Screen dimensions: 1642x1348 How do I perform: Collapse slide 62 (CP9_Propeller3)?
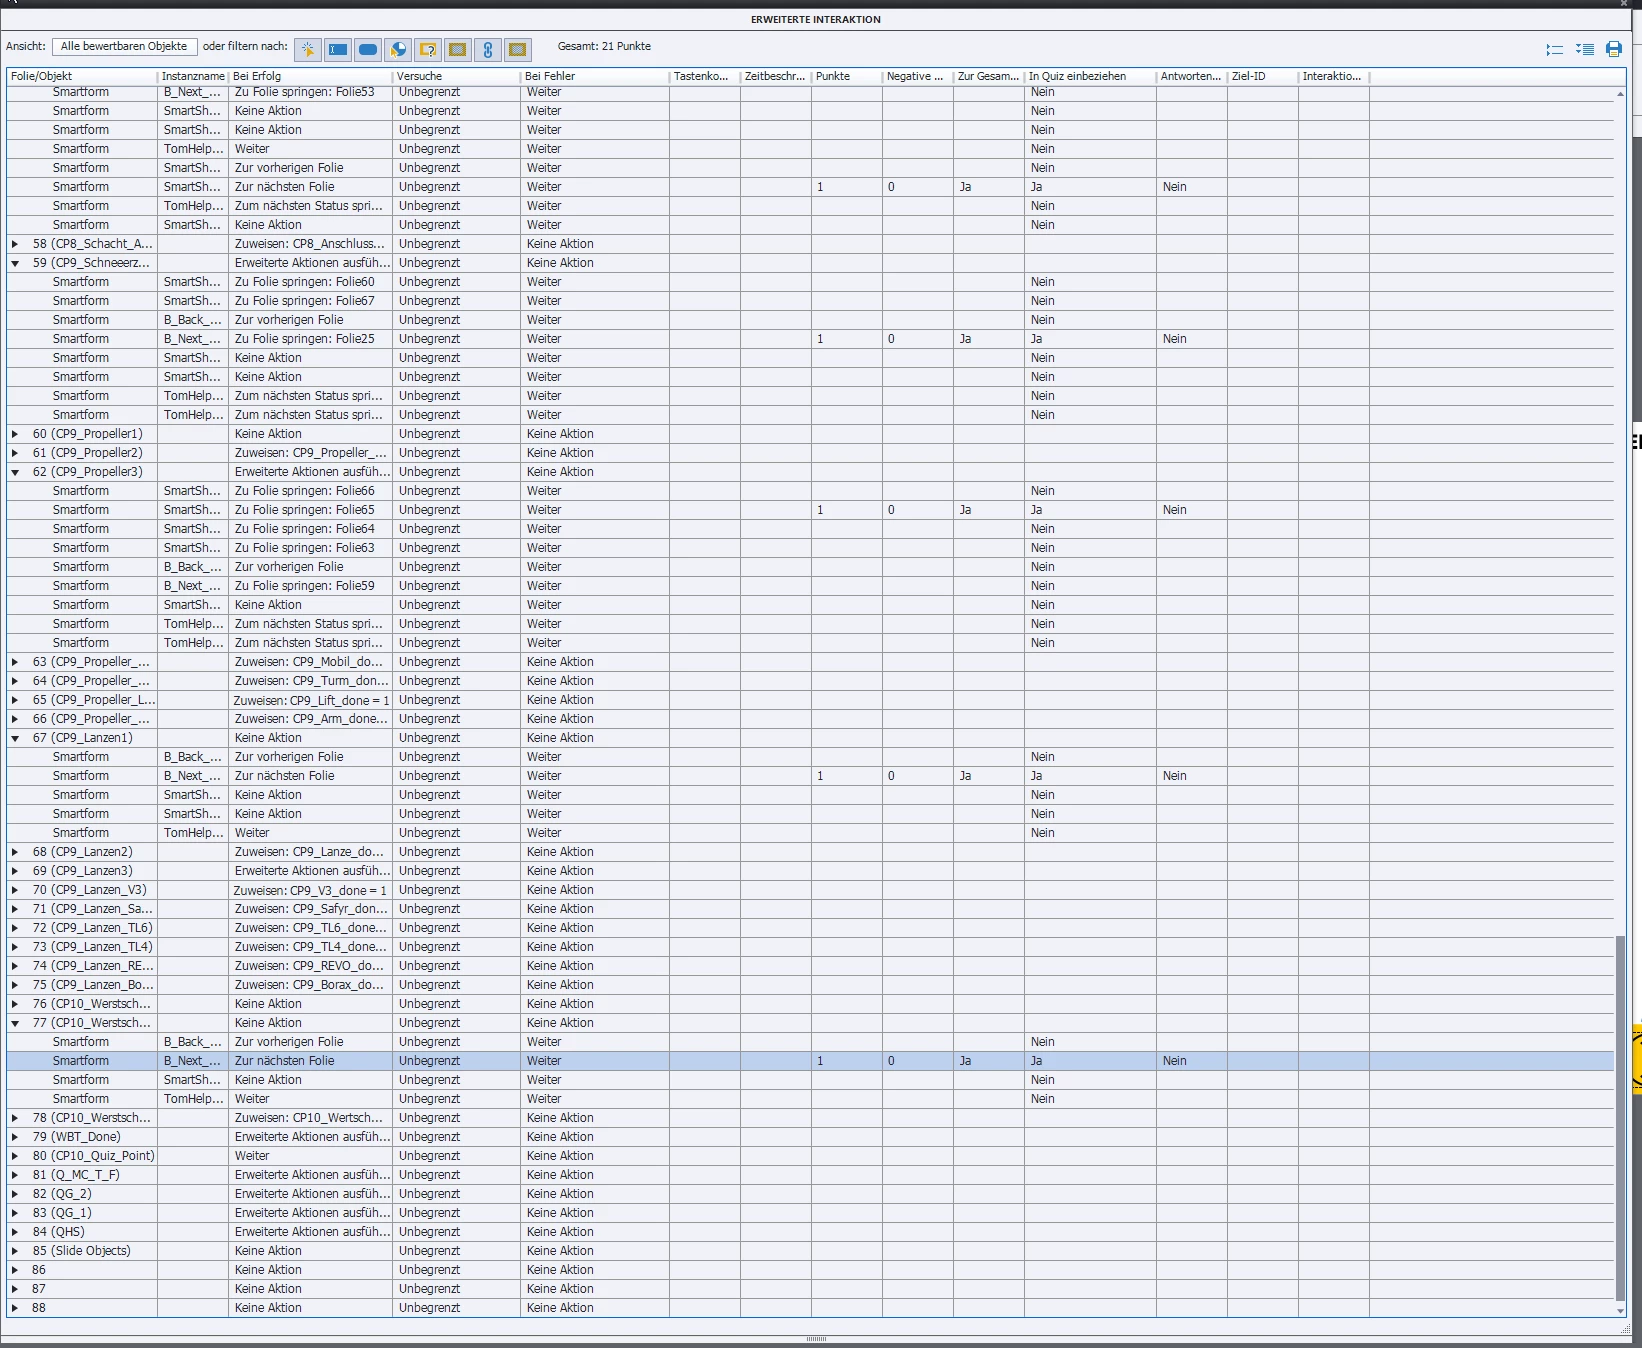click(x=15, y=472)
